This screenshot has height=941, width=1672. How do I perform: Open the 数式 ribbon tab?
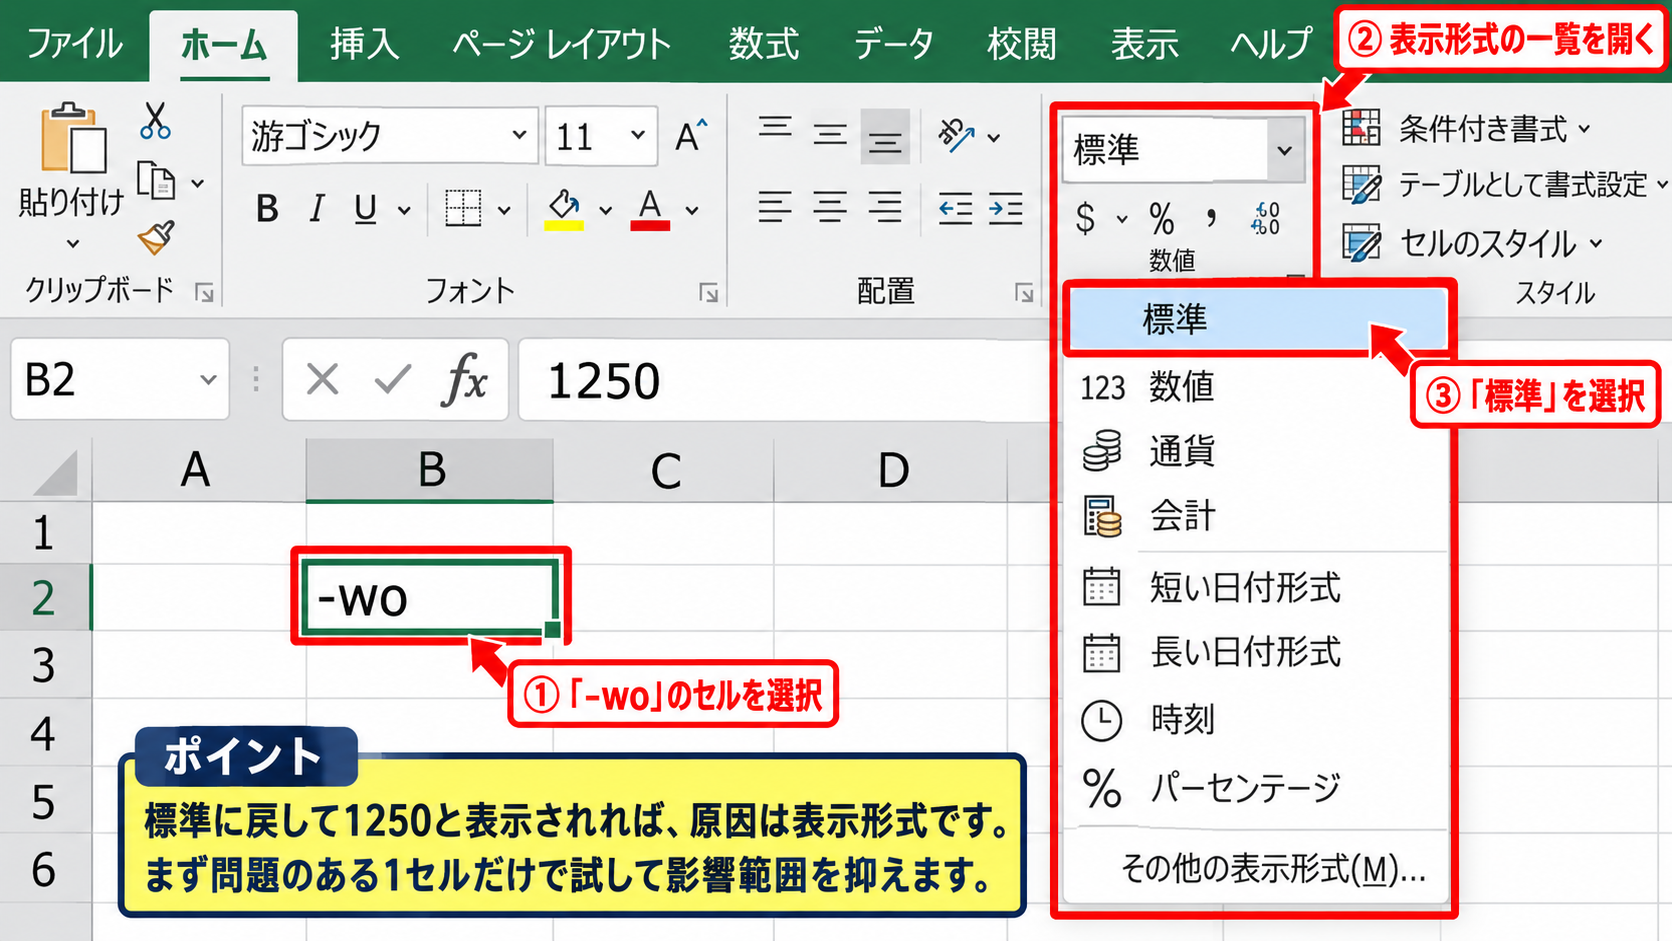point(763,44)
